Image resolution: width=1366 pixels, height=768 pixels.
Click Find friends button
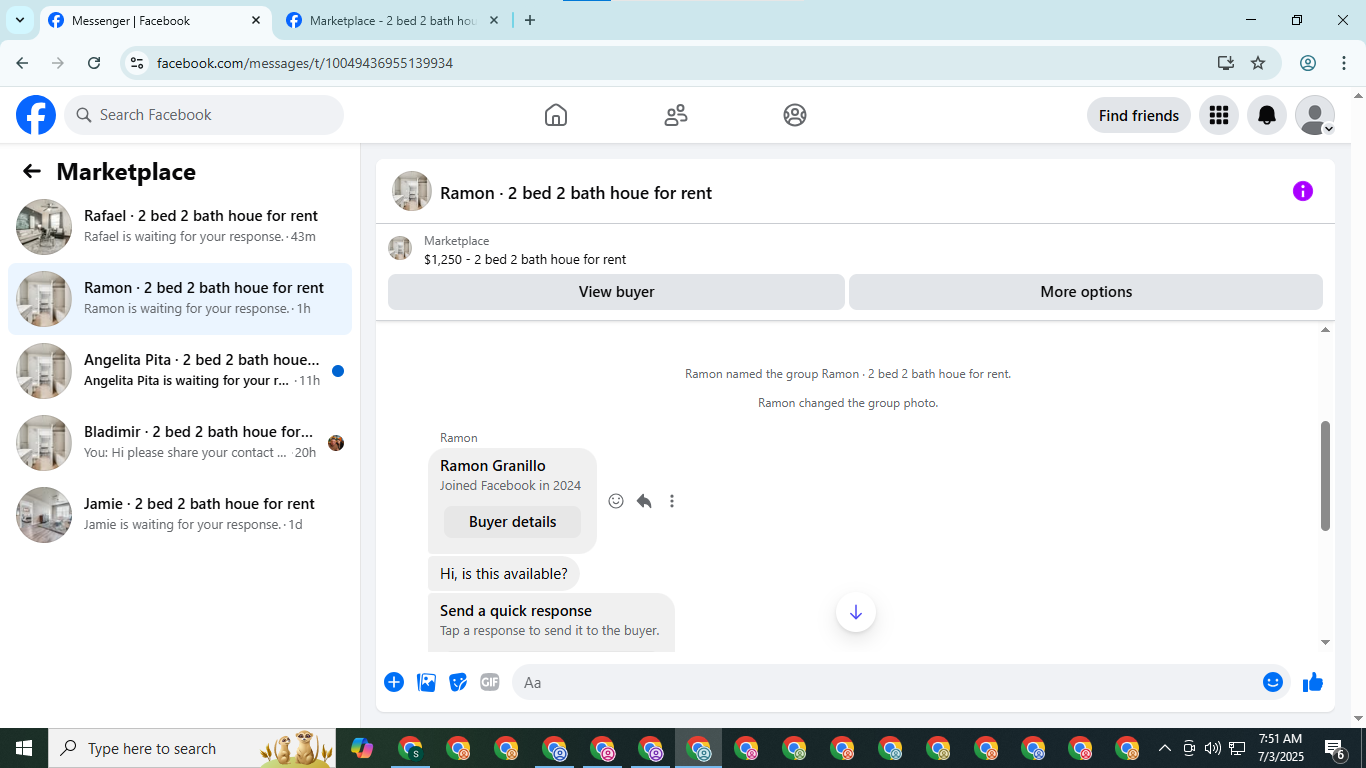point(1139,115)
